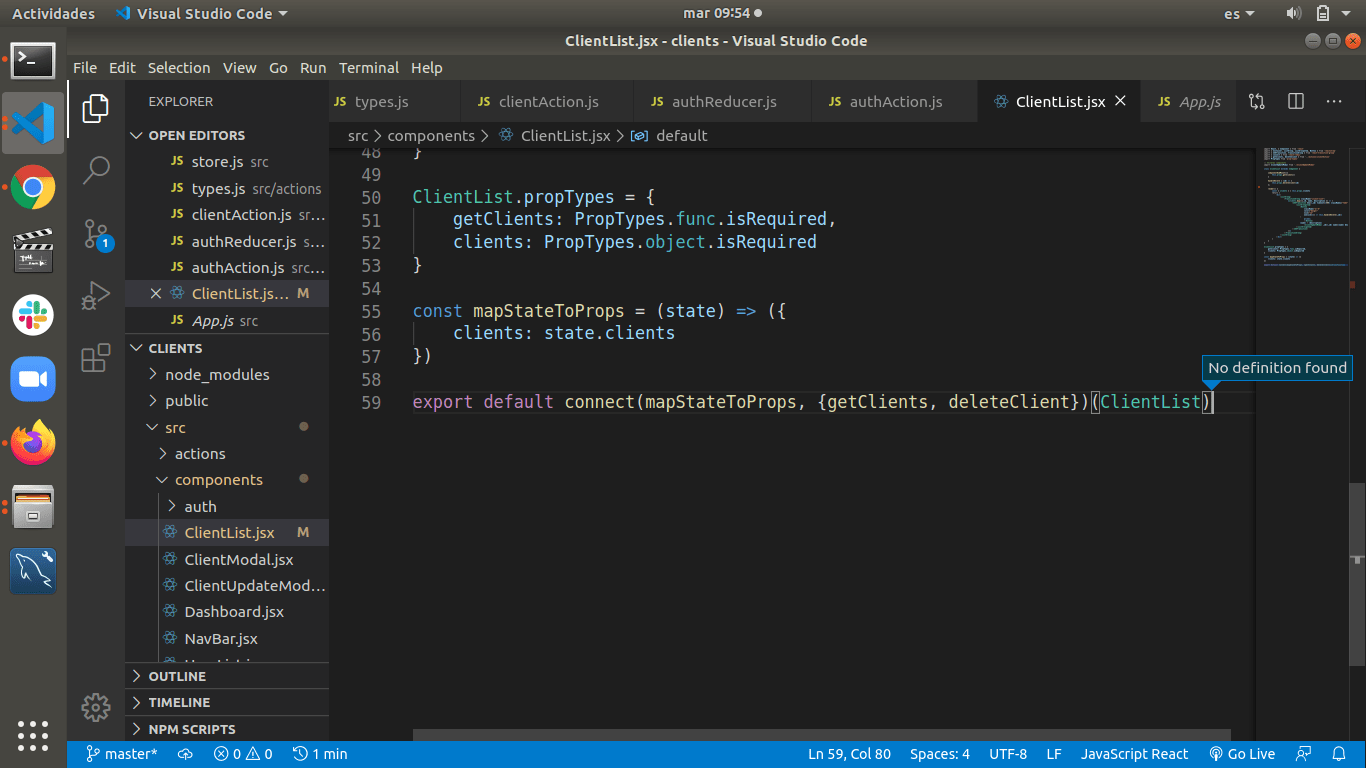This screenshot has height=768, width=1366.
Task: Click the Split Editor Right icon
Action: click(1296, 102)
